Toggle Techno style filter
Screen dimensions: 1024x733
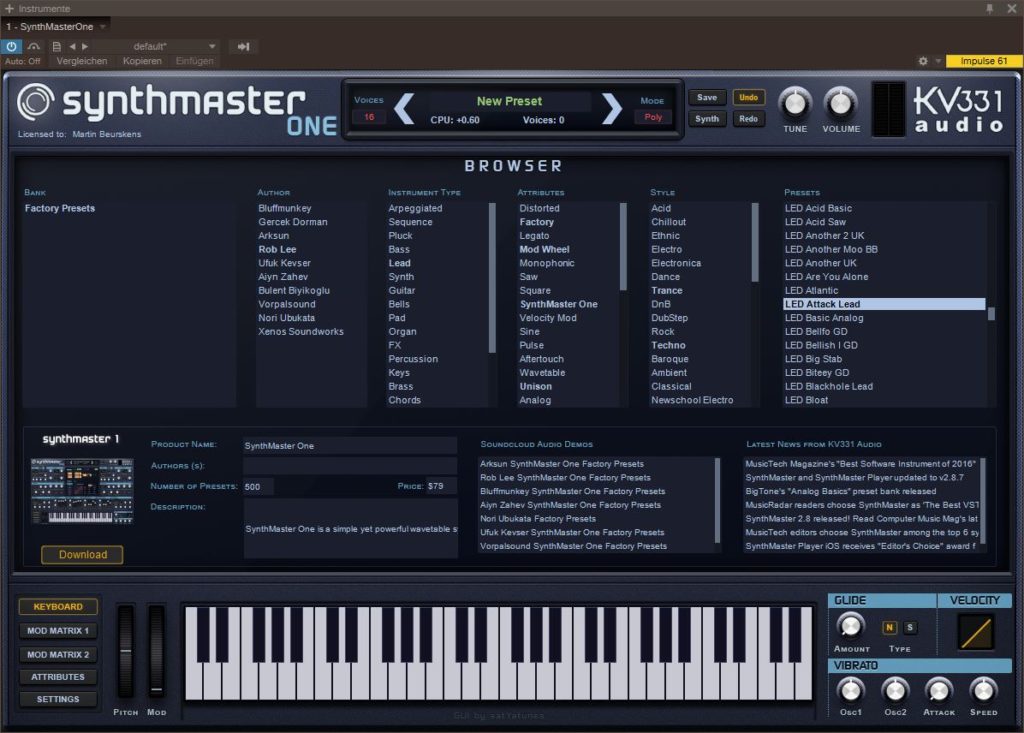coord(668,346)
